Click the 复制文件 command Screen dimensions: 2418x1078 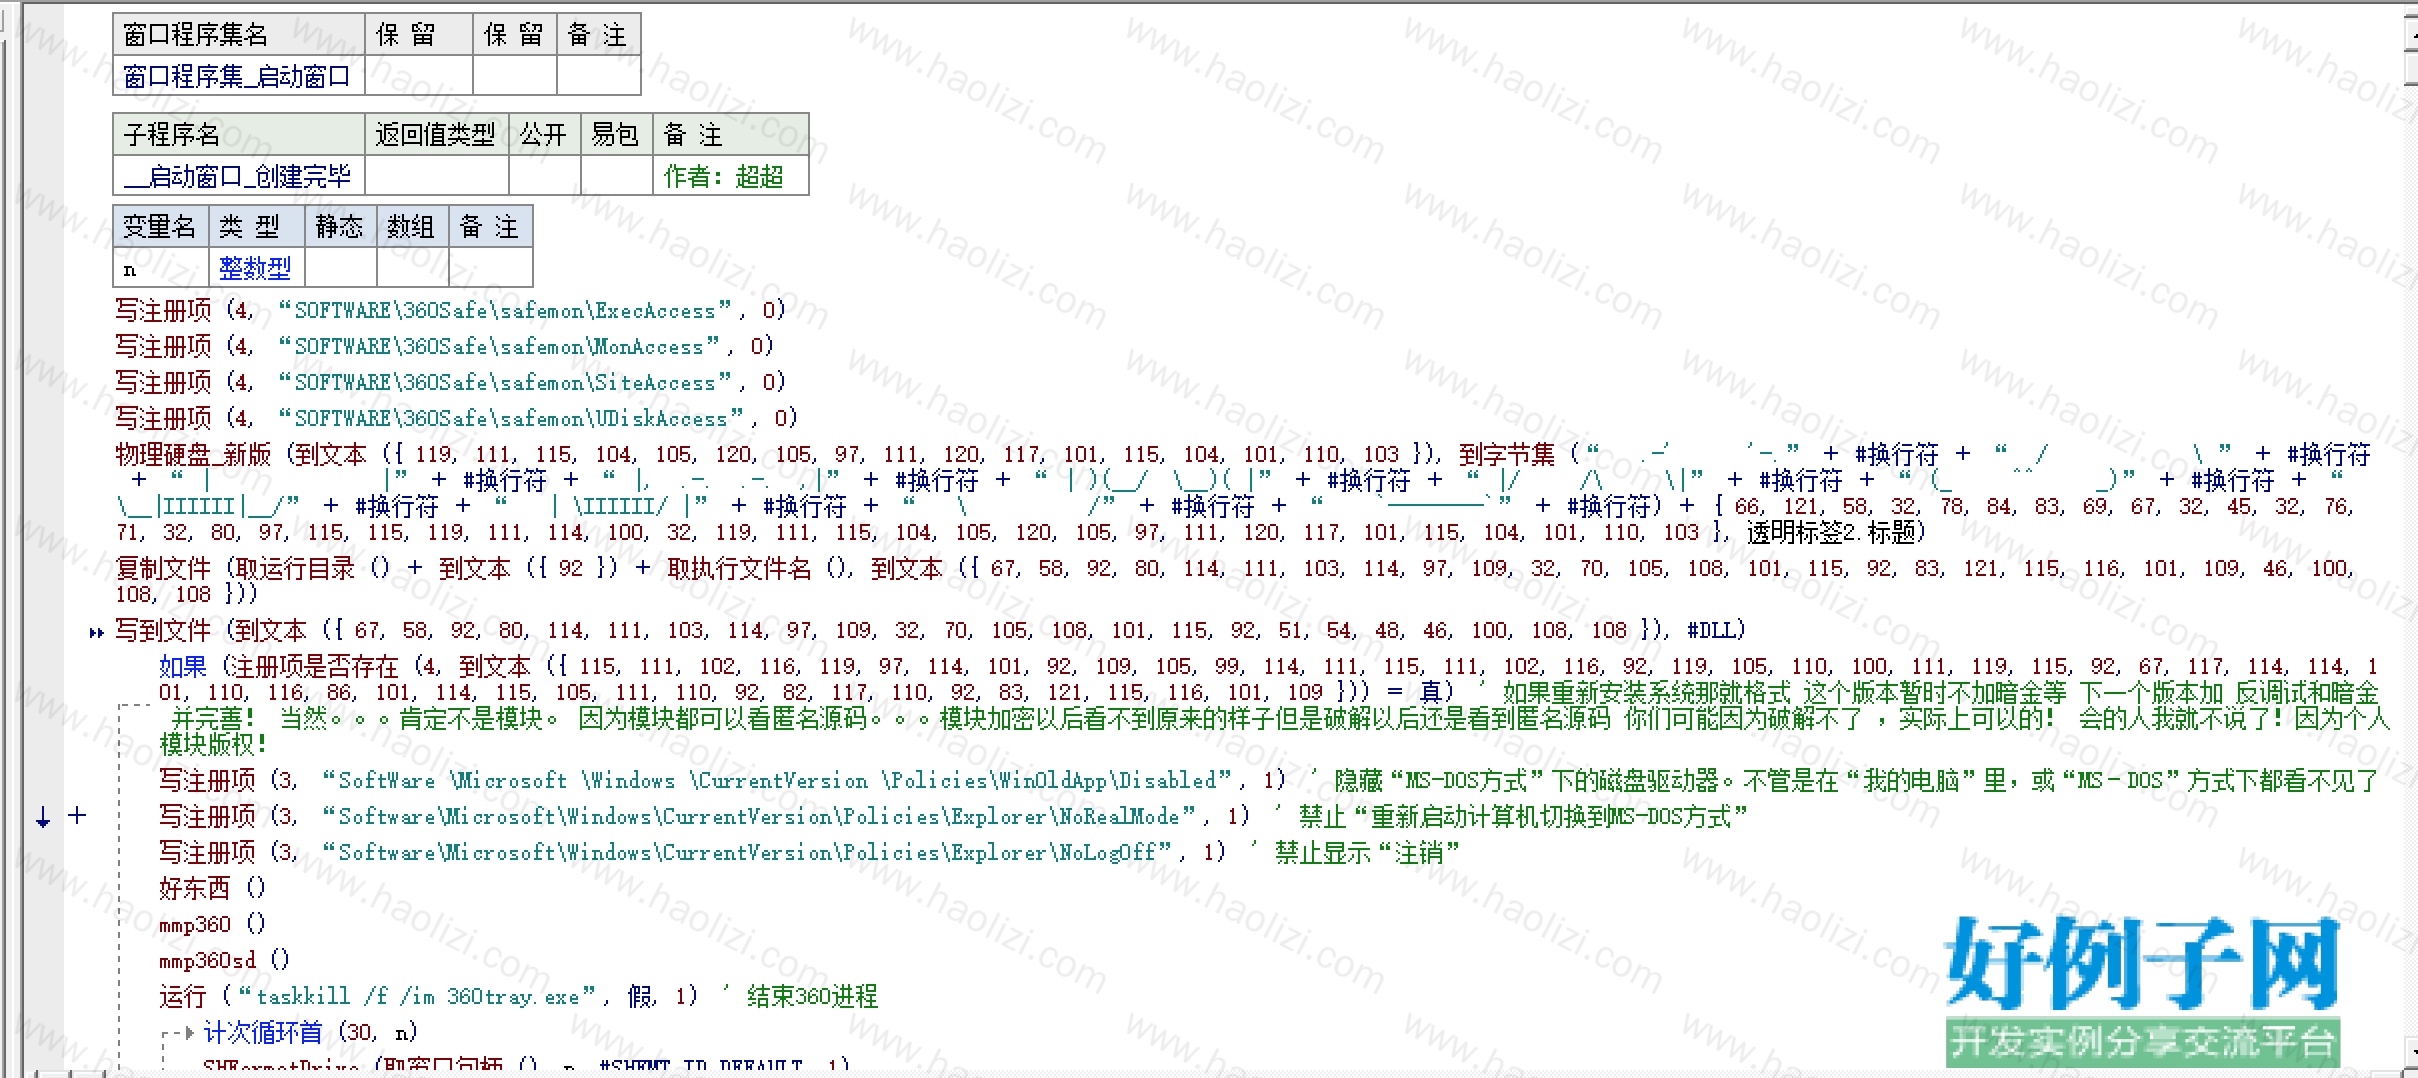(x=163, y=568)
